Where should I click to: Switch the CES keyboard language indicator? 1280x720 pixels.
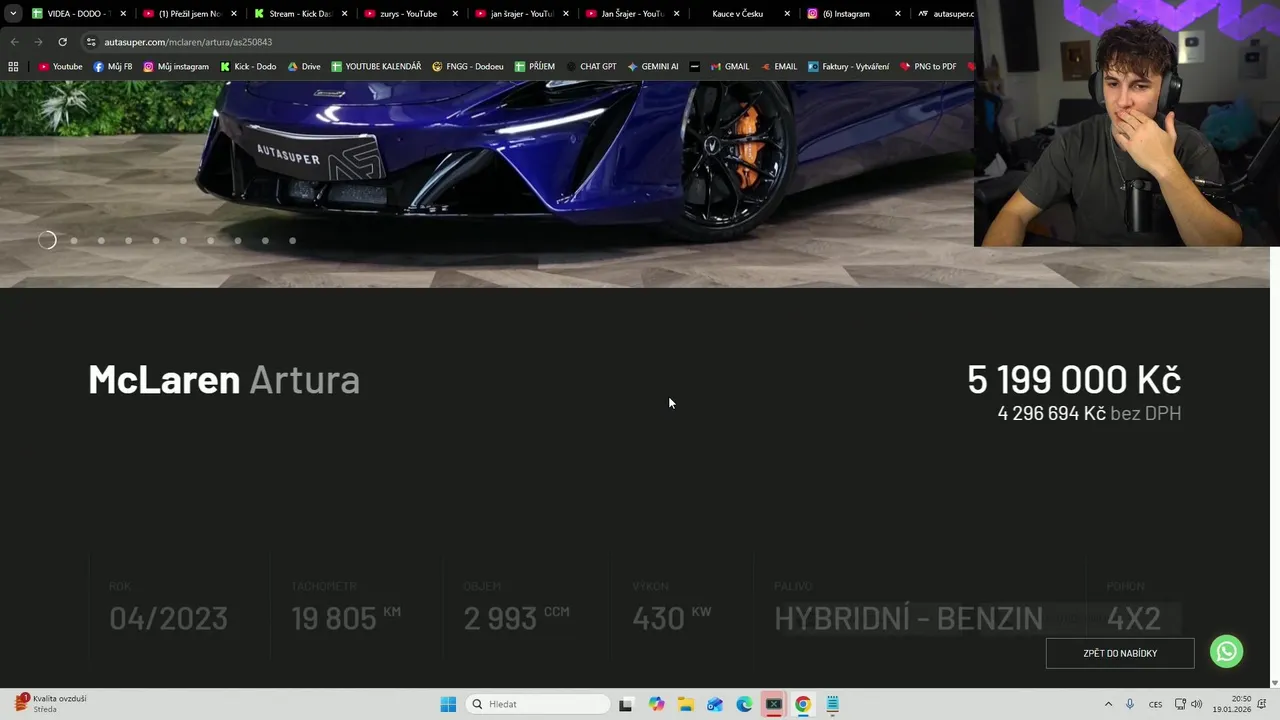tap(1155, 704)
